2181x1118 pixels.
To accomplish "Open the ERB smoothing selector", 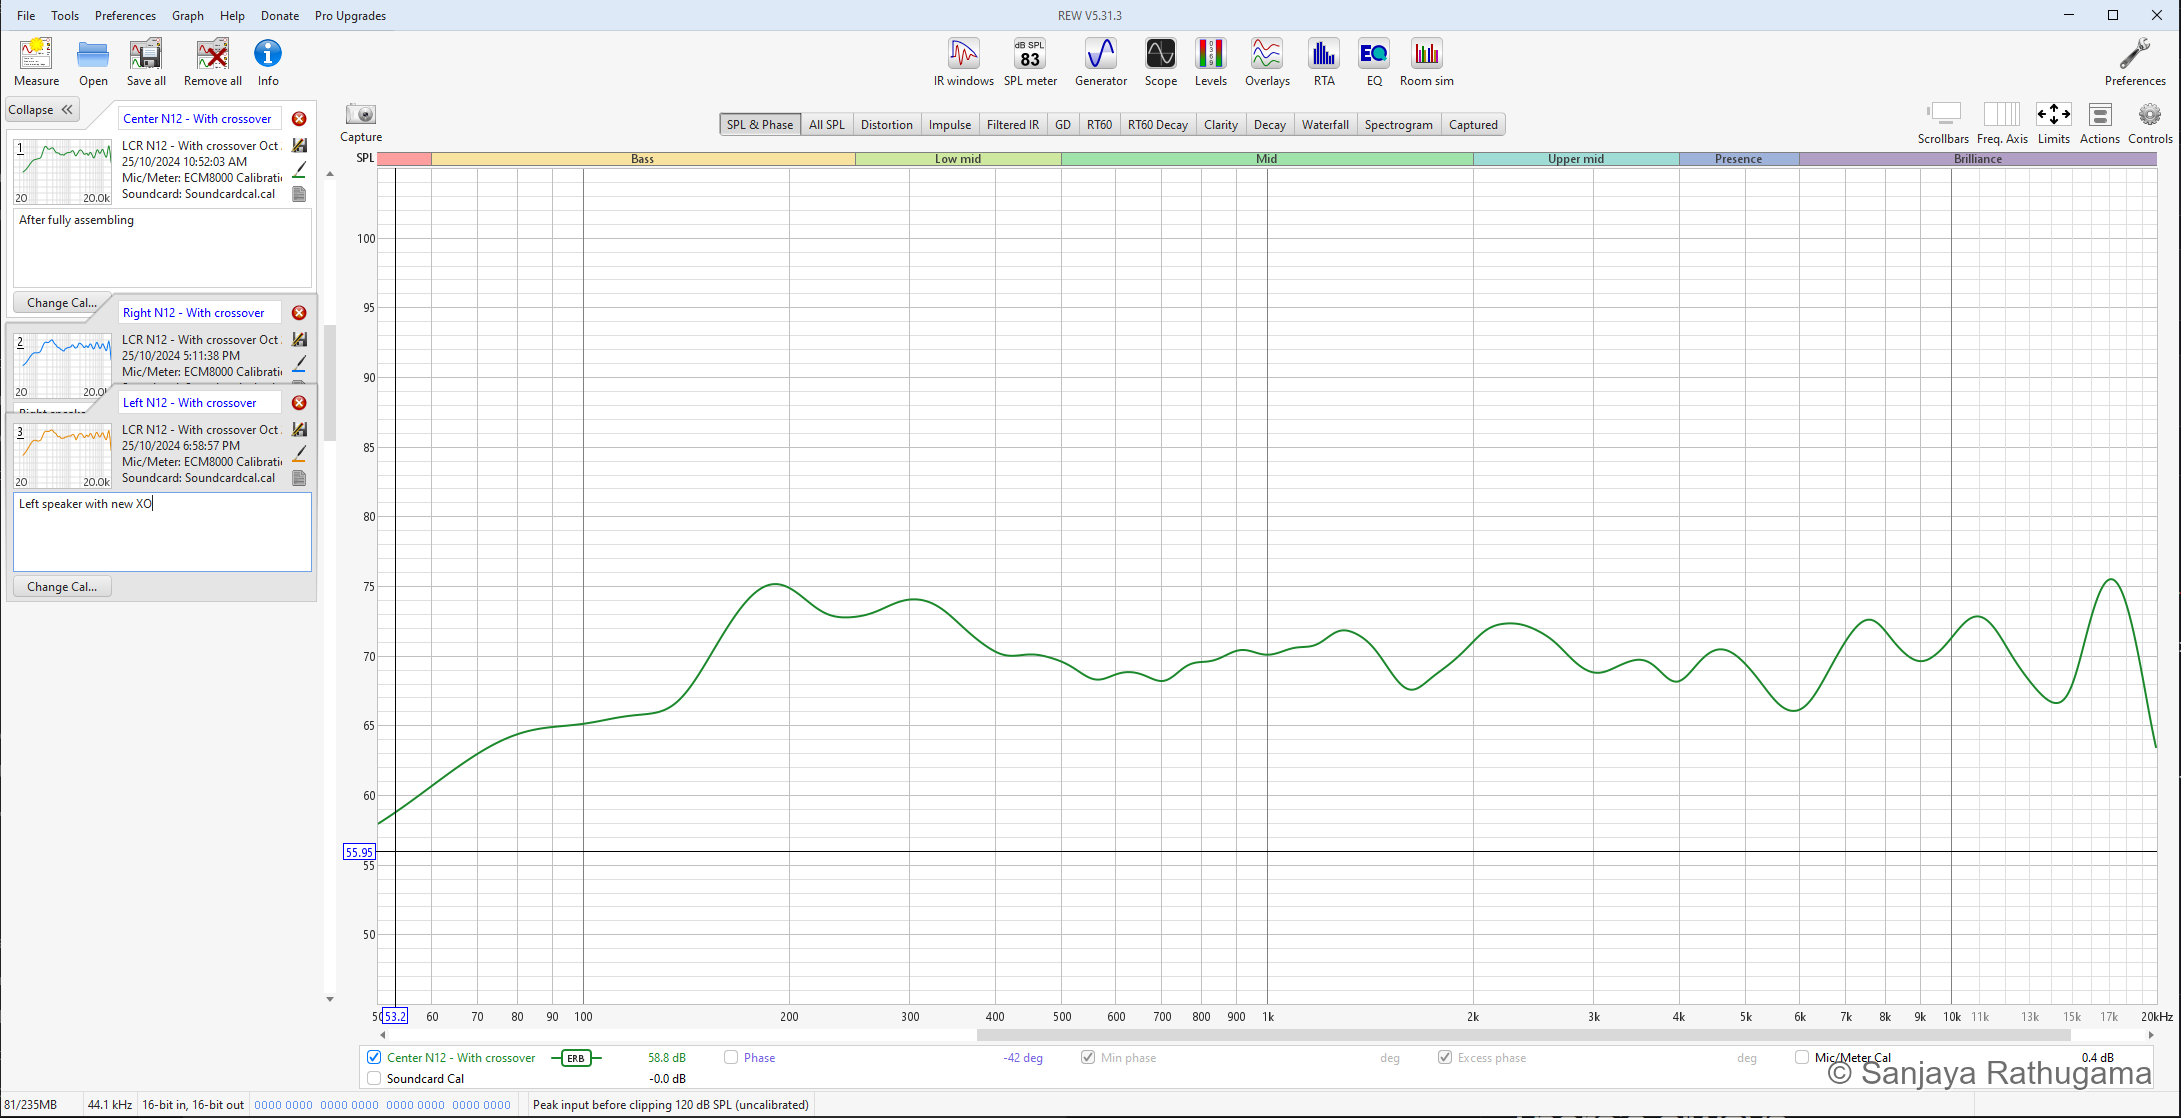I will pos(576,1058).
